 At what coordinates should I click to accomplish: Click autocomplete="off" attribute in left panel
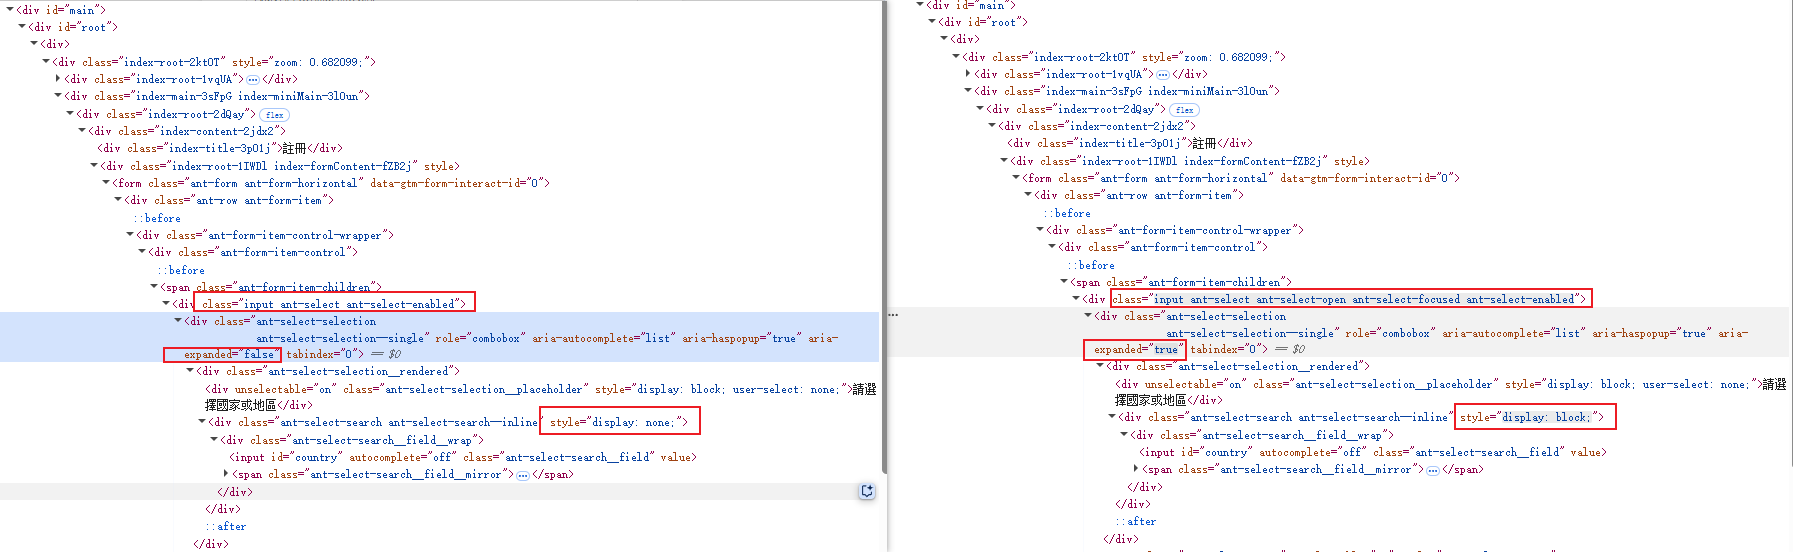[403, 457]
